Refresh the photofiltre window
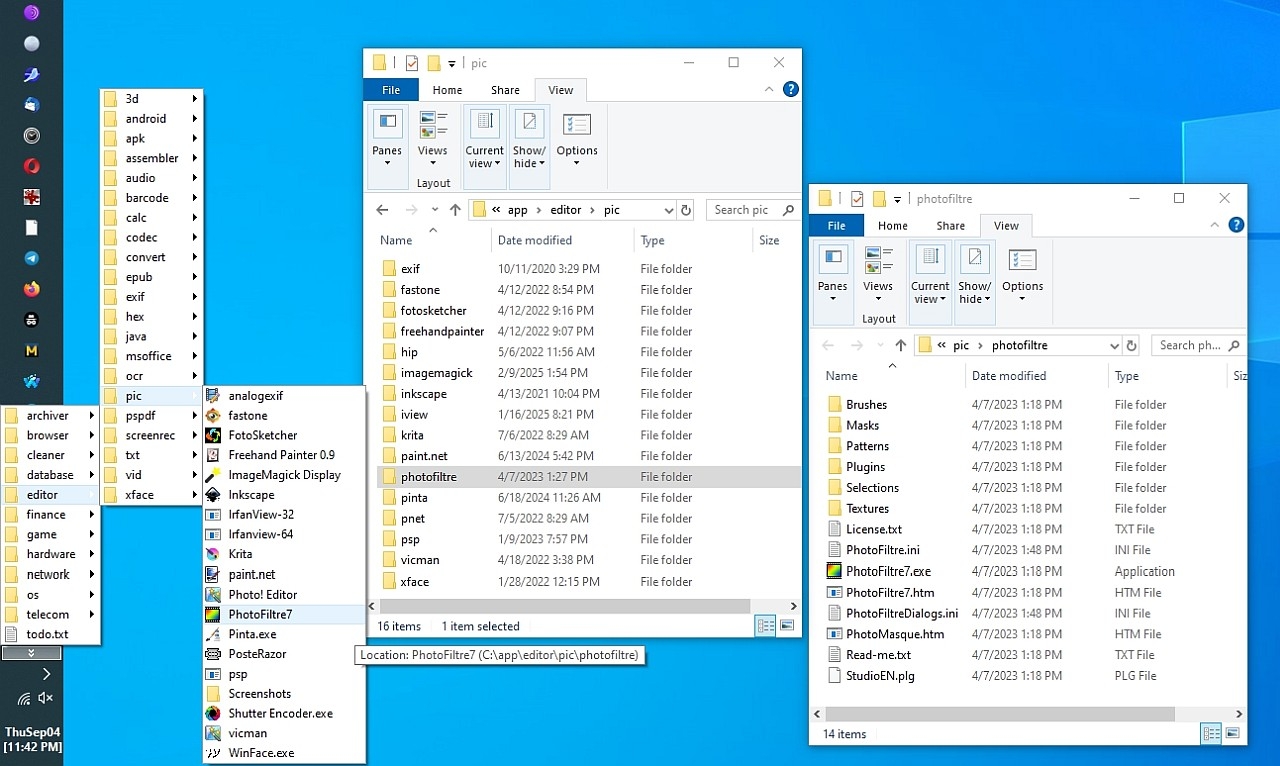This screenshot has height=766, width=1280. (1131, 345)
